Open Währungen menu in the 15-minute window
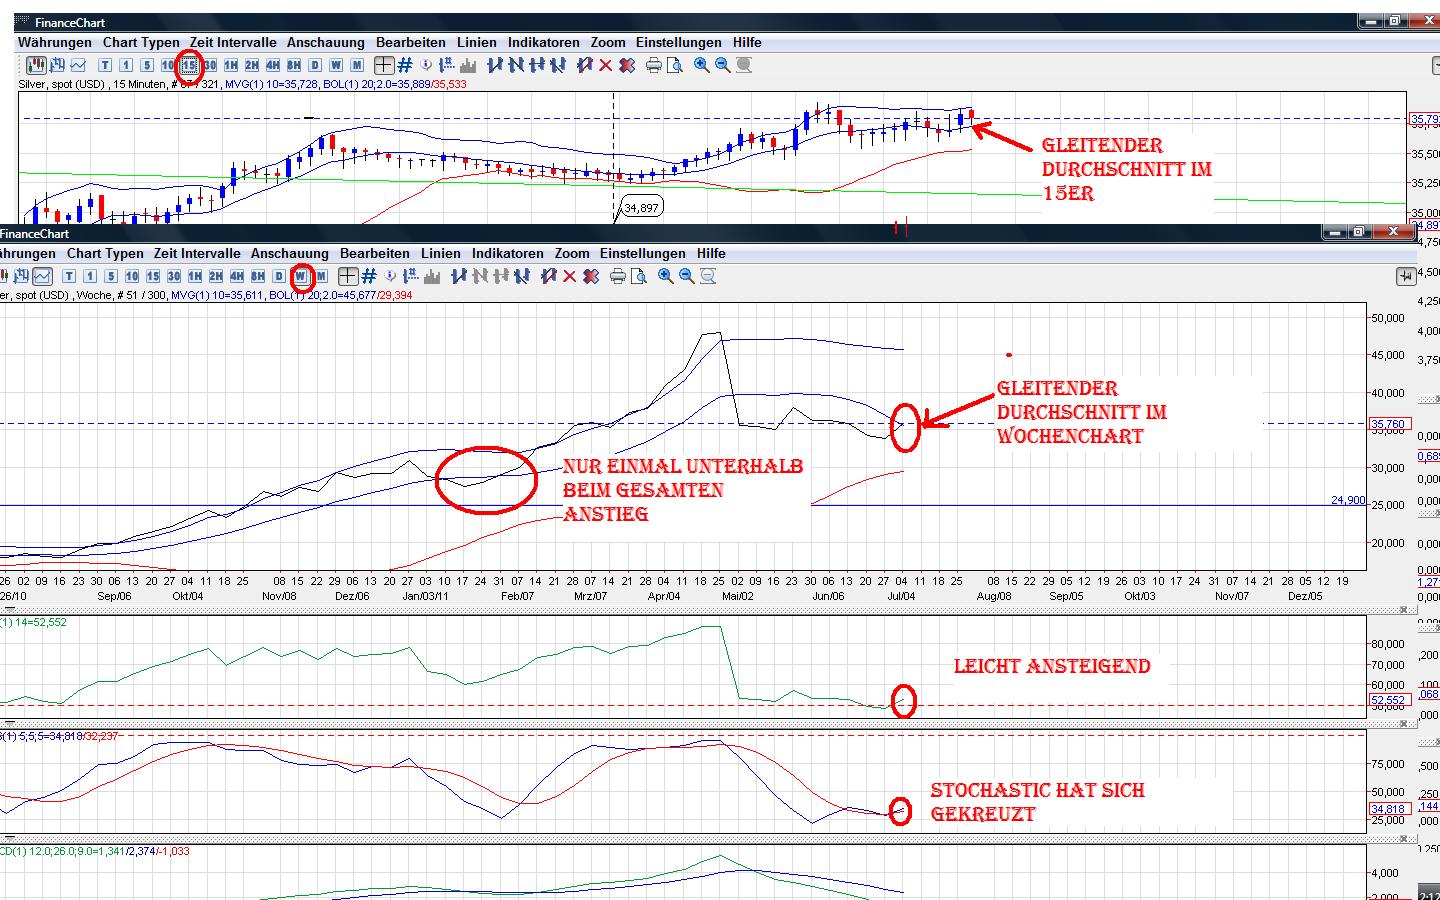Image resolution: width=1440 pixels, height=900 pixels. pos(55,42)
